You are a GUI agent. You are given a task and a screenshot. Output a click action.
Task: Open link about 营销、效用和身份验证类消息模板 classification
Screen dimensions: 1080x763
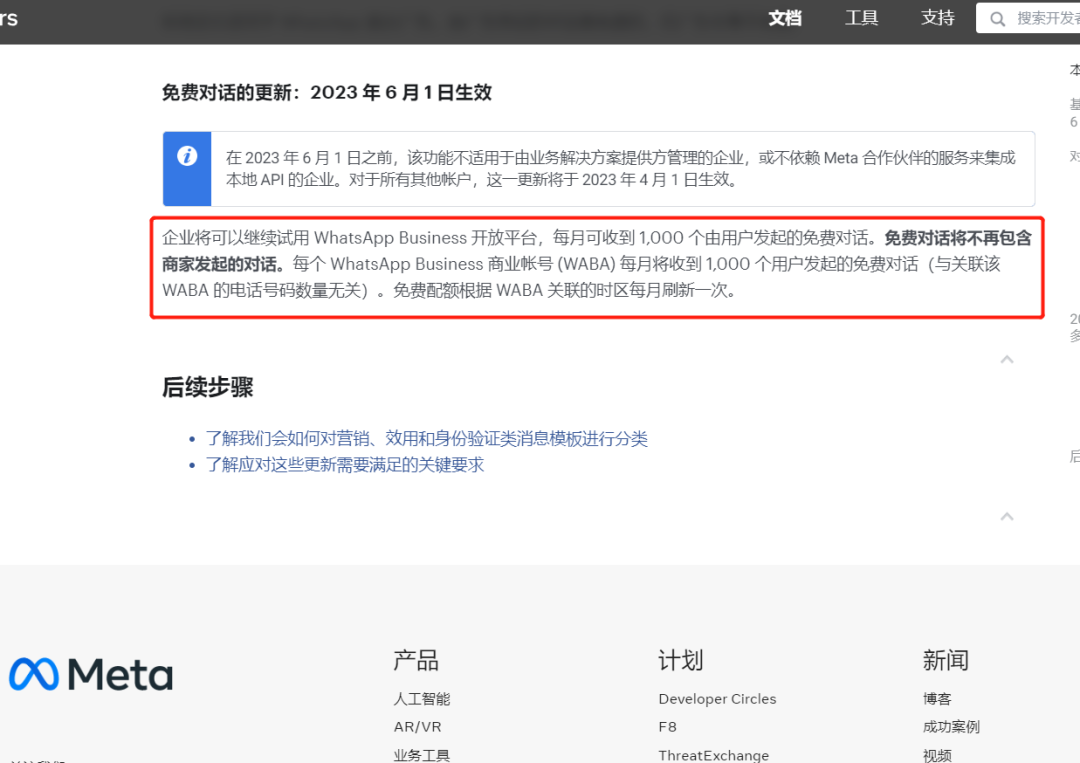(x=426, y=439)
